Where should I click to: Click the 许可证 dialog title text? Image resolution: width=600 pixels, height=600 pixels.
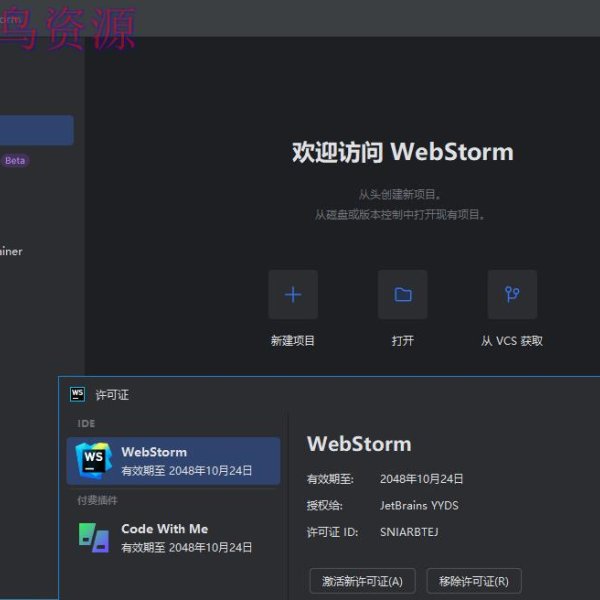(x=112, y=395)
